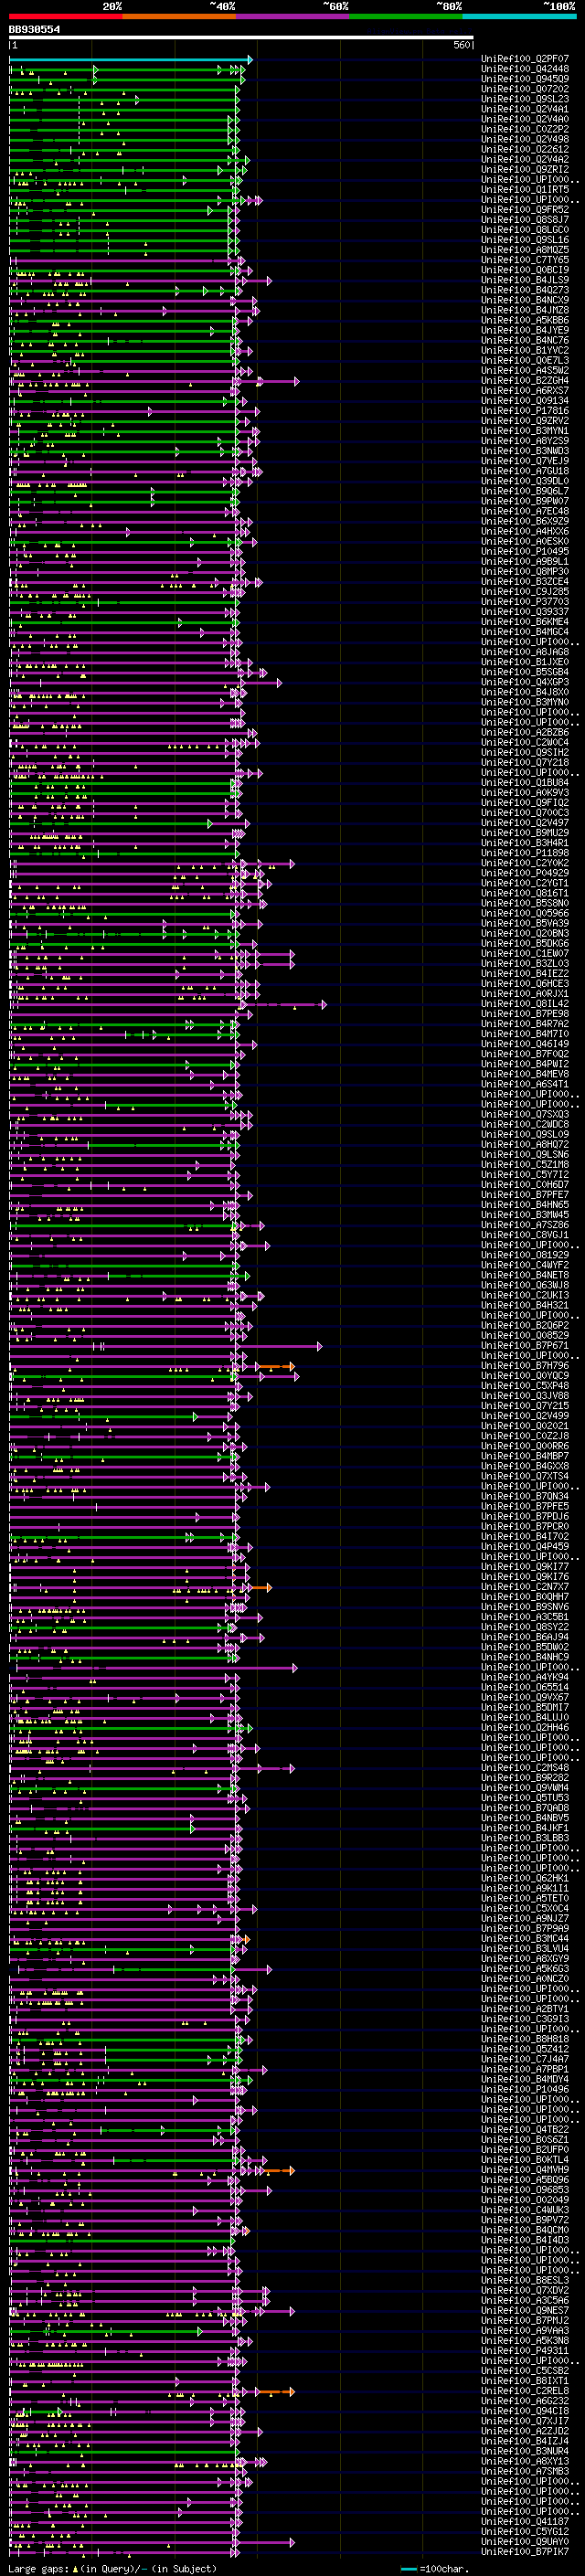The height and width of the screenshot is (2576, 585).
Task: Open hit UniRef100_B3MYN1
Action: tap(524, 431)
